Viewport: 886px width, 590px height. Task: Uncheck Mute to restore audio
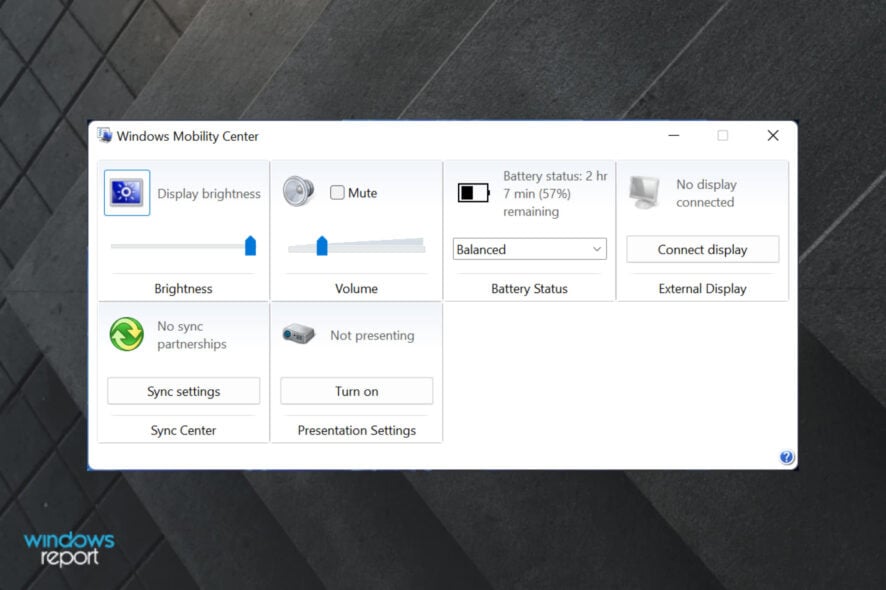tap(337, 192)
